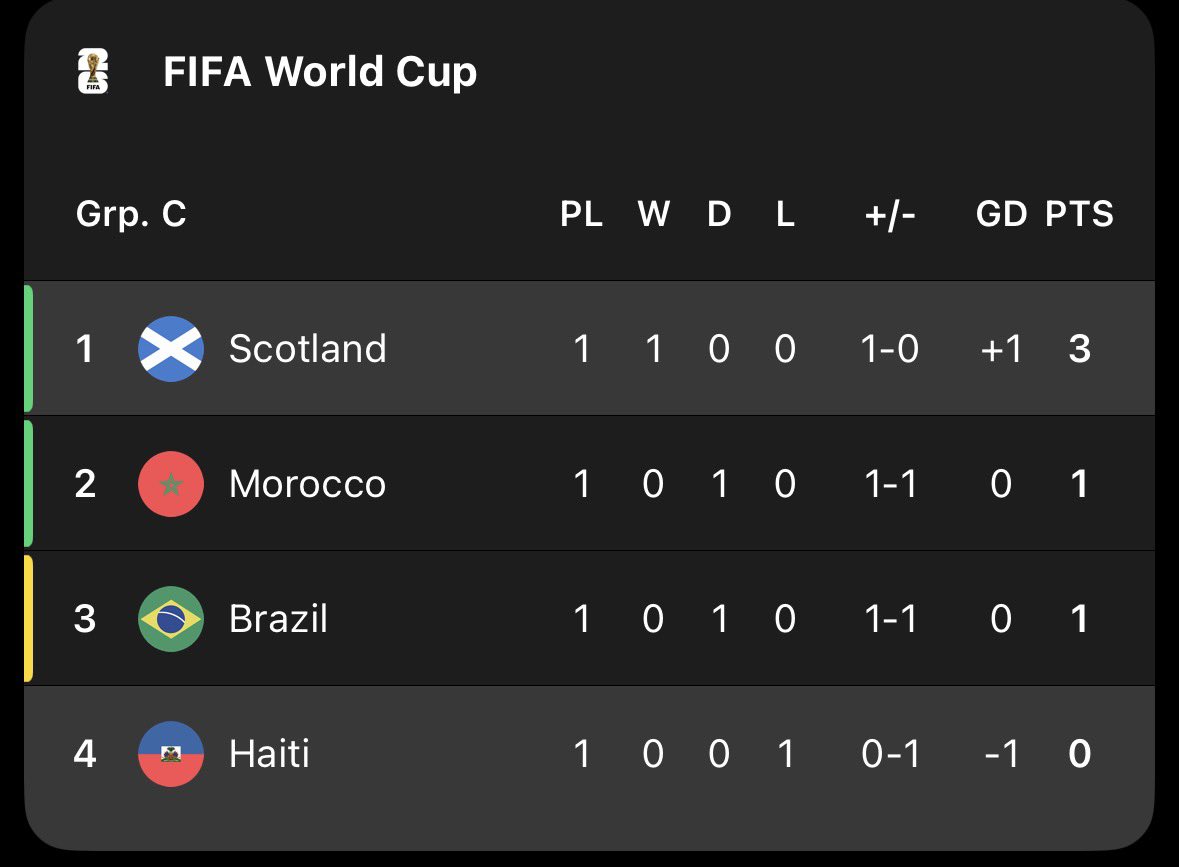This screenshot has width=1179, height=867.
Task: Tap the FIFA World Cup trophy logo
Action: tap(93, 71)
